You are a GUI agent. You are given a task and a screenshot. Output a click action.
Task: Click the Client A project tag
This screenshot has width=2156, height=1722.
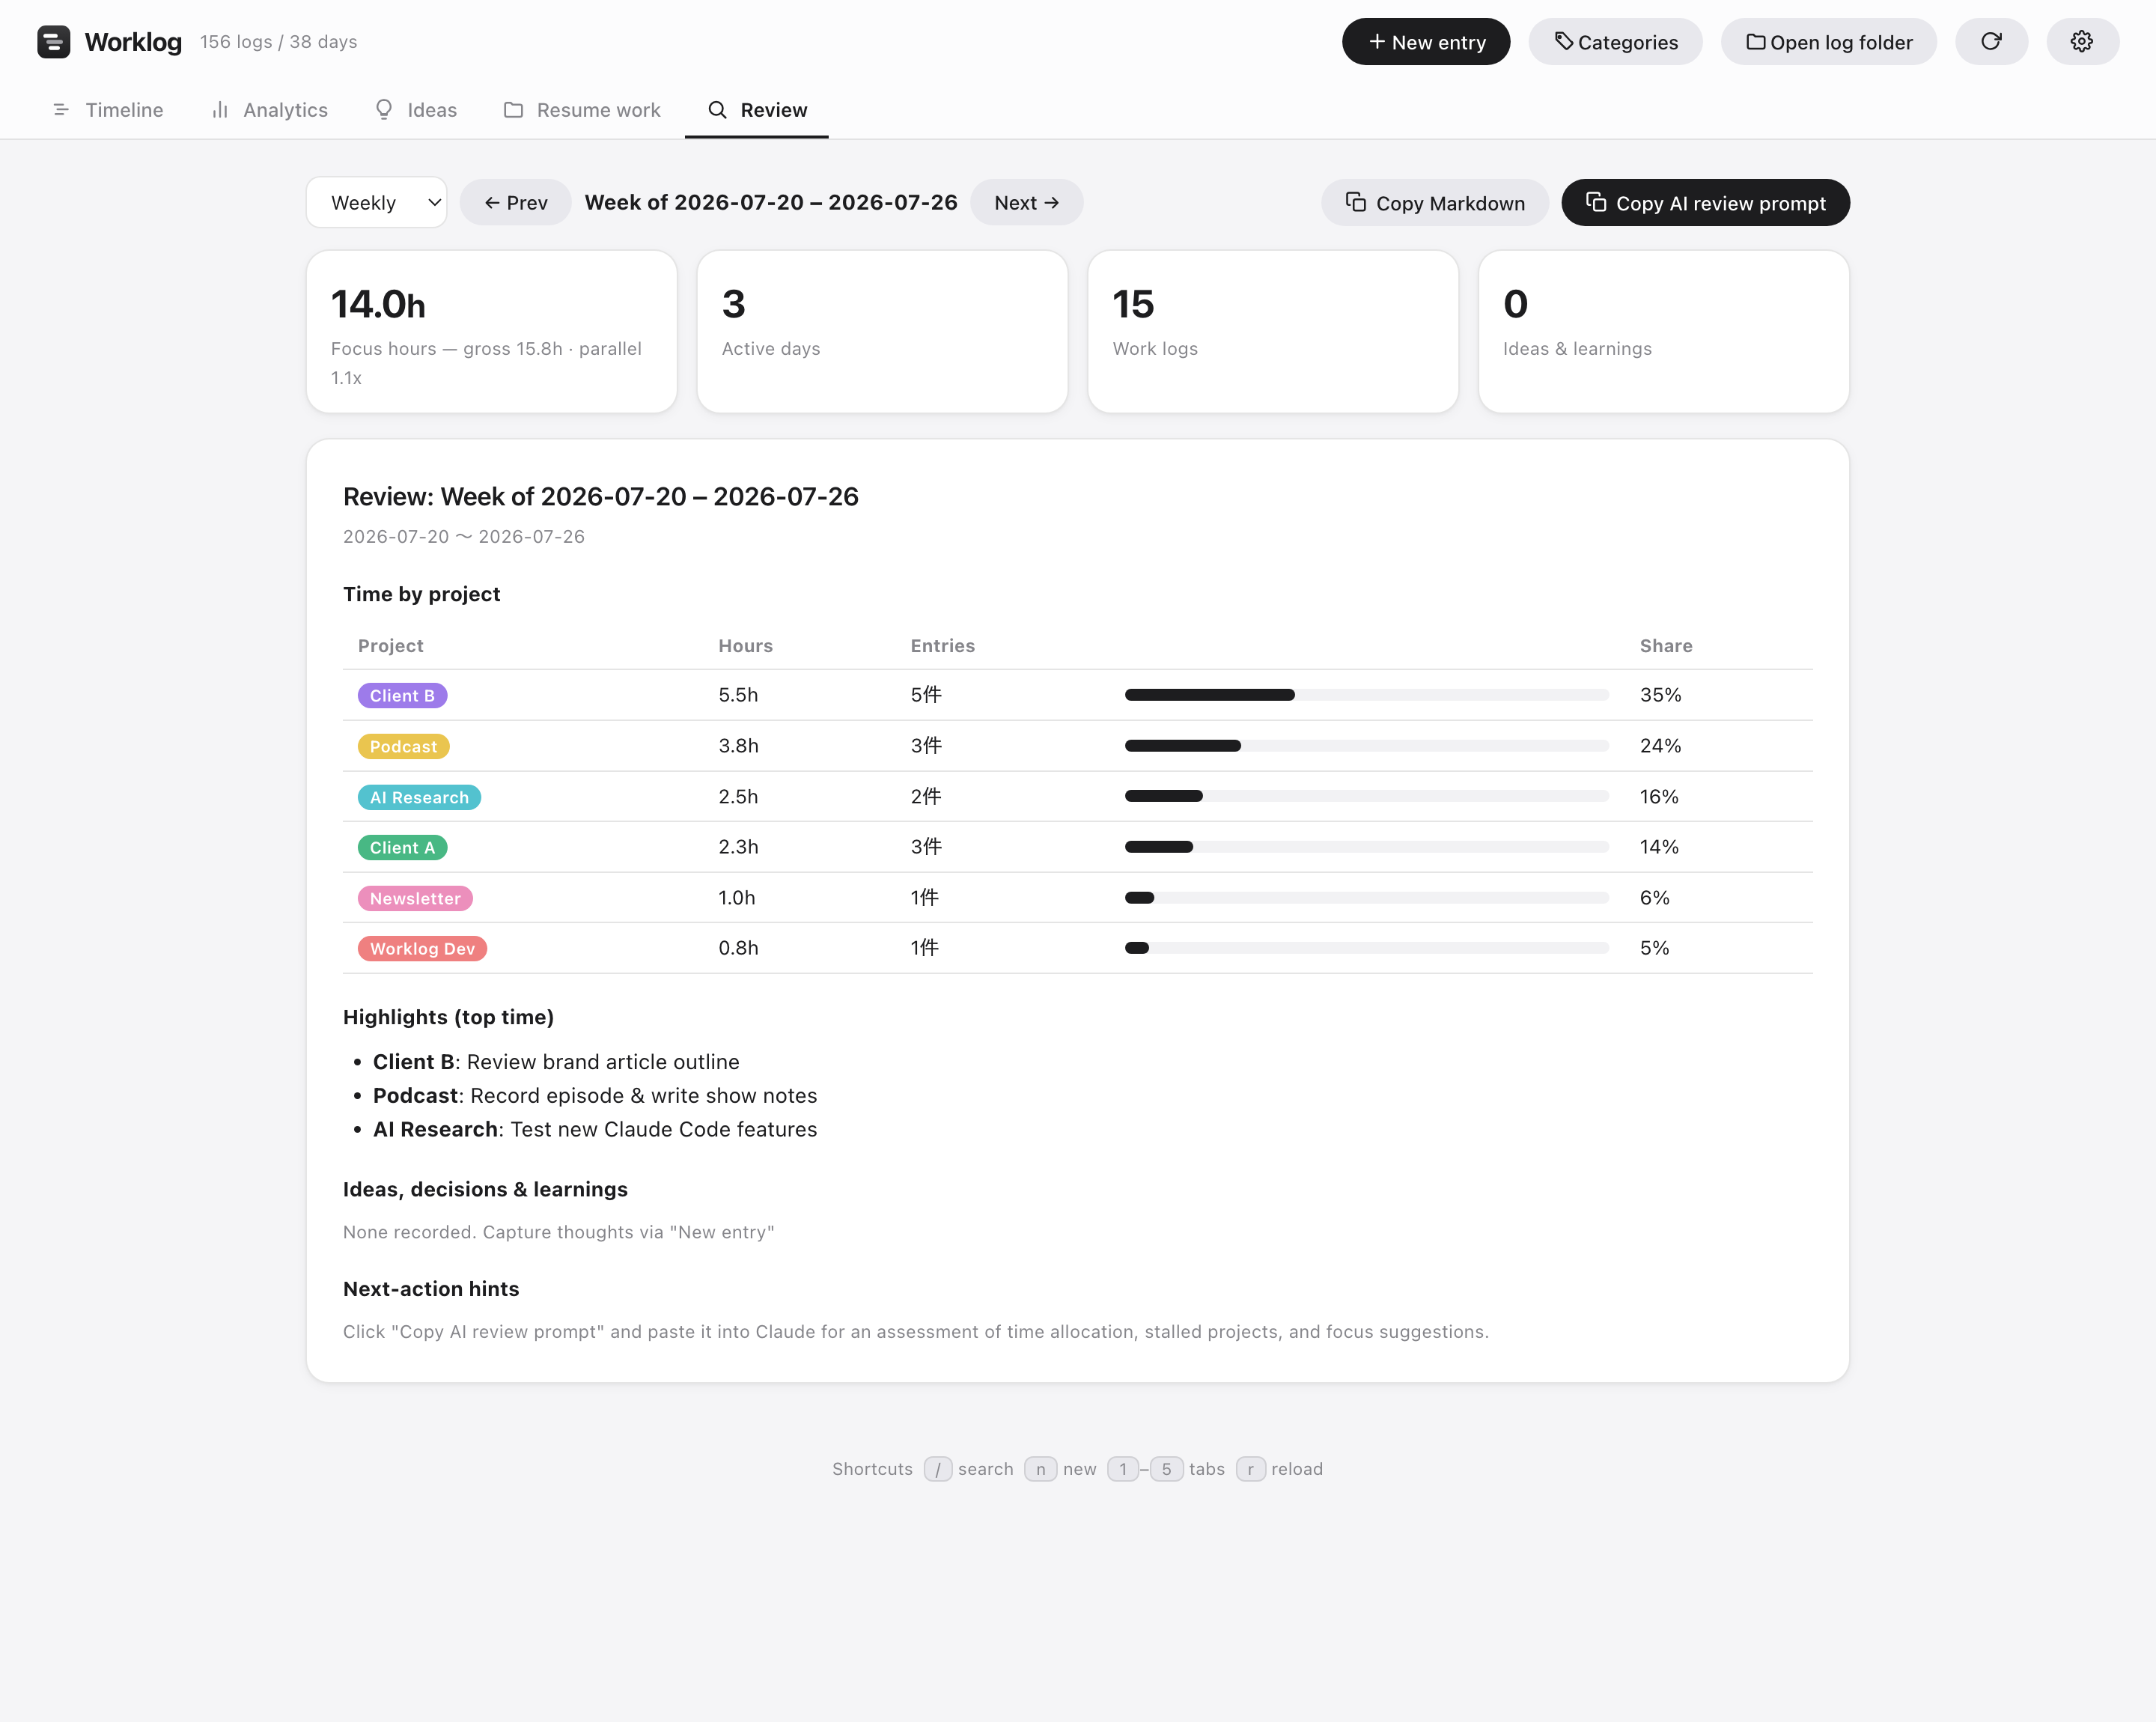[402, 848]
